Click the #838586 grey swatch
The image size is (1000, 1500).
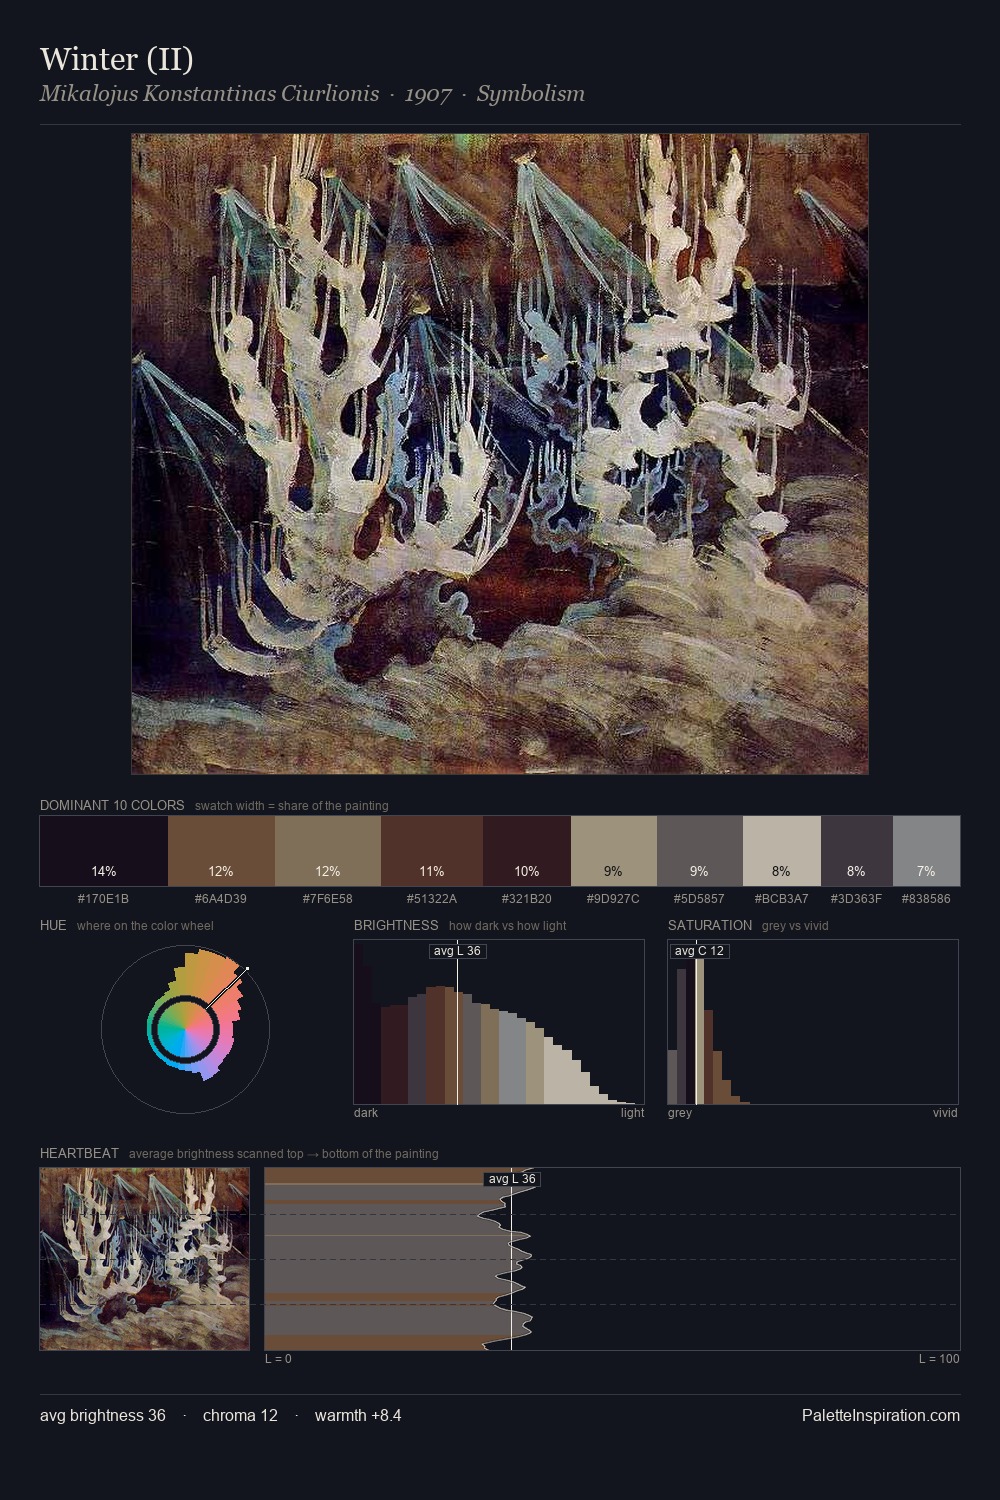click(x=926, y=851)
